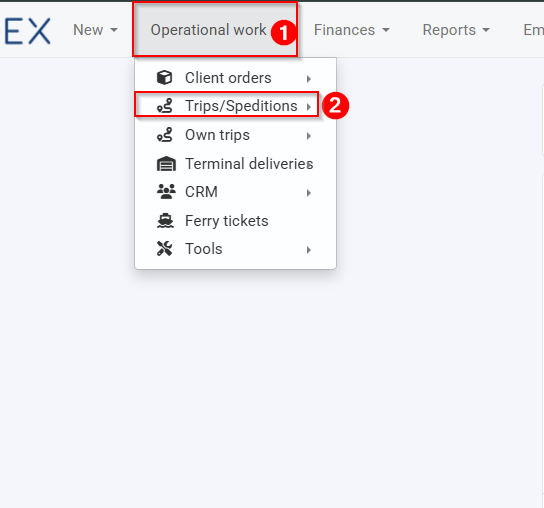This screenshot has height=508, width=544.
Task: Expand the Client orders submenu arrow
Action: [309, 79]
